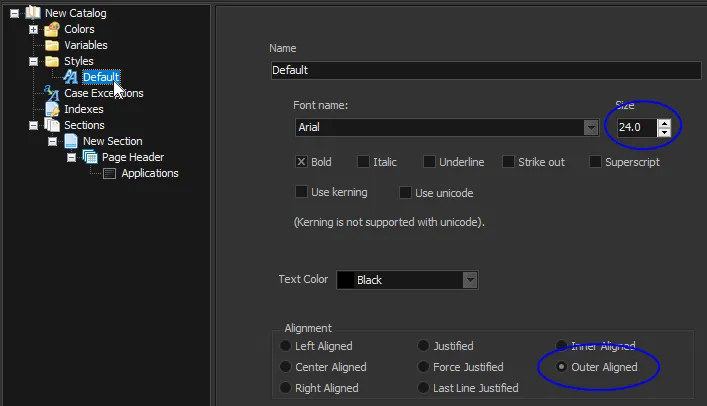Select the Applications tree item
This screenshot has width=707, height=406.
149,173
